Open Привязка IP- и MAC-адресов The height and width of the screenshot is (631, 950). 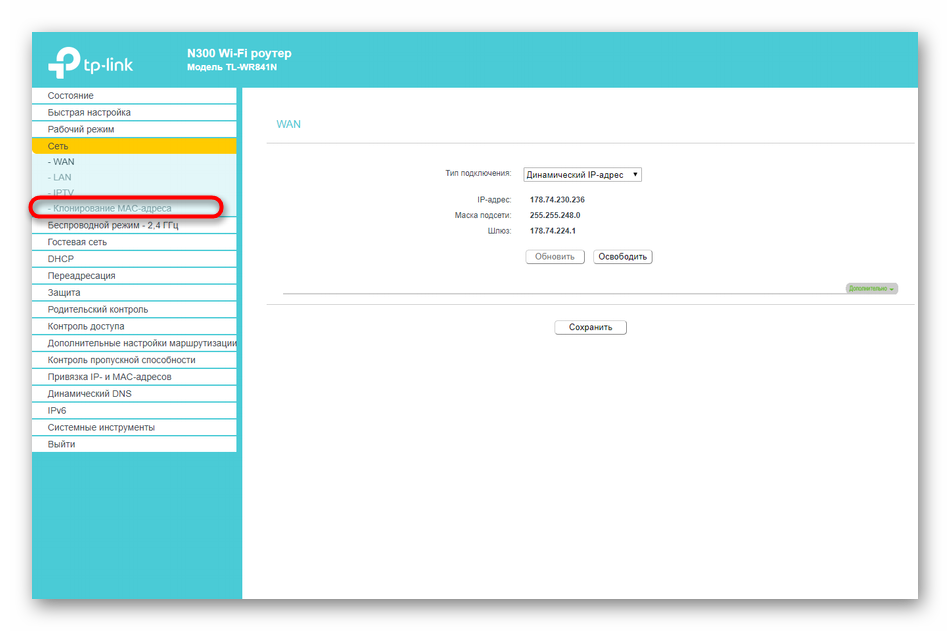coord(134,377)
